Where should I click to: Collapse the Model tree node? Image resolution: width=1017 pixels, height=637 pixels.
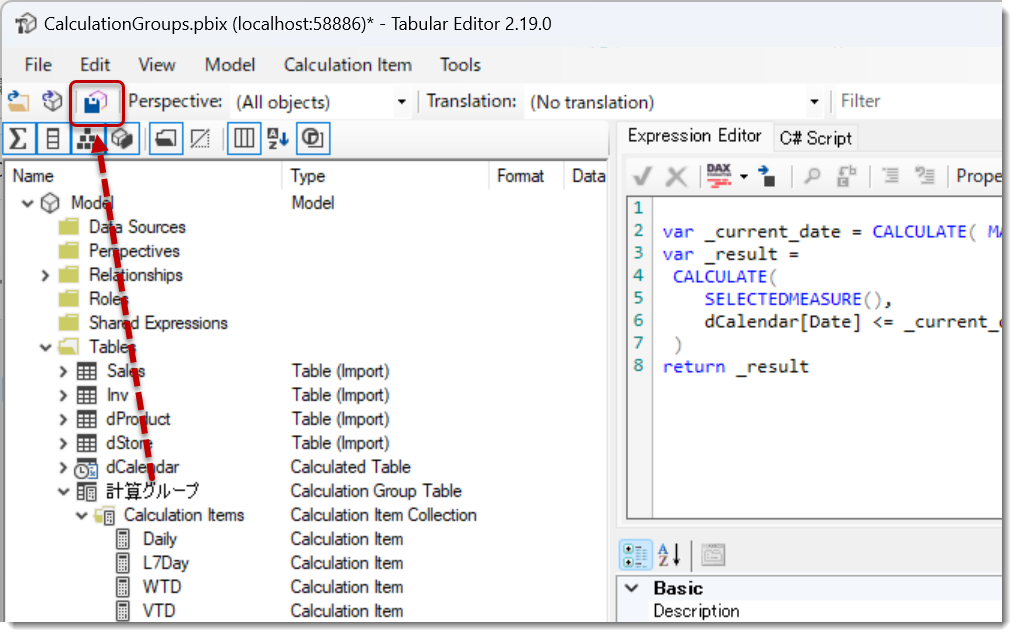[27, 204]
